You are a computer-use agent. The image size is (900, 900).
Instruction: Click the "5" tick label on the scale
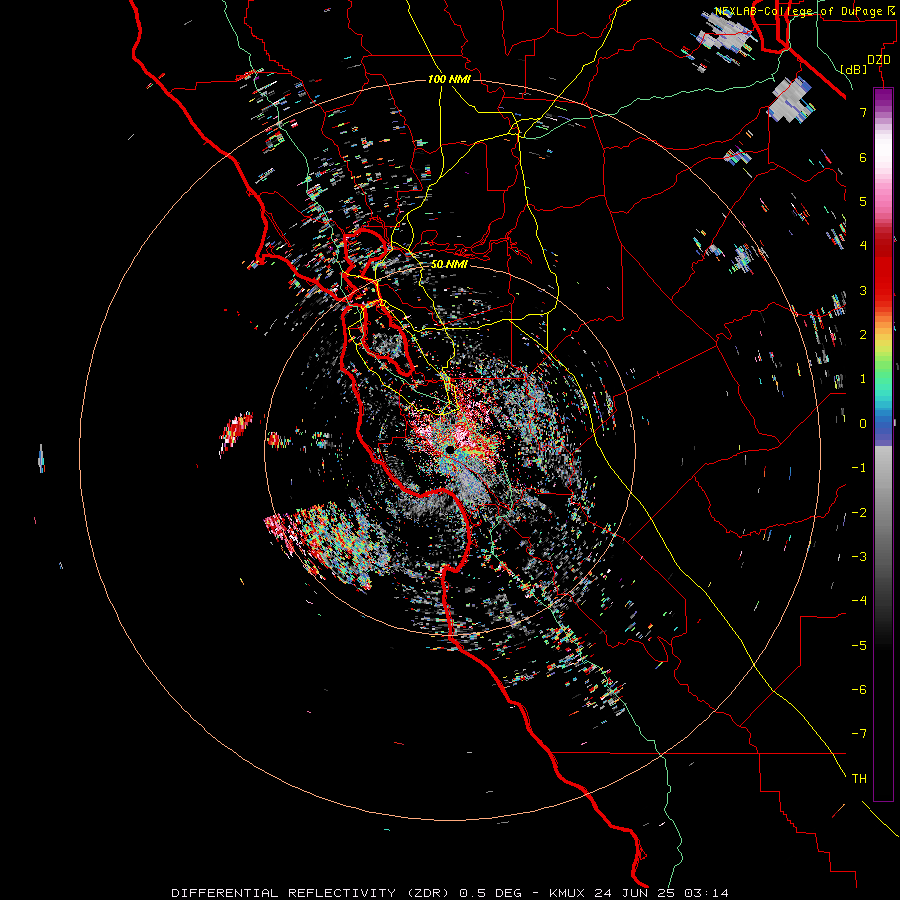coord(863,201)
